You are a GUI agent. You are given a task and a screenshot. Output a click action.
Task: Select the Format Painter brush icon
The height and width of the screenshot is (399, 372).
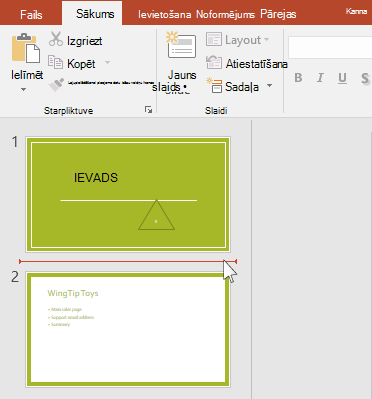point(56,85)
